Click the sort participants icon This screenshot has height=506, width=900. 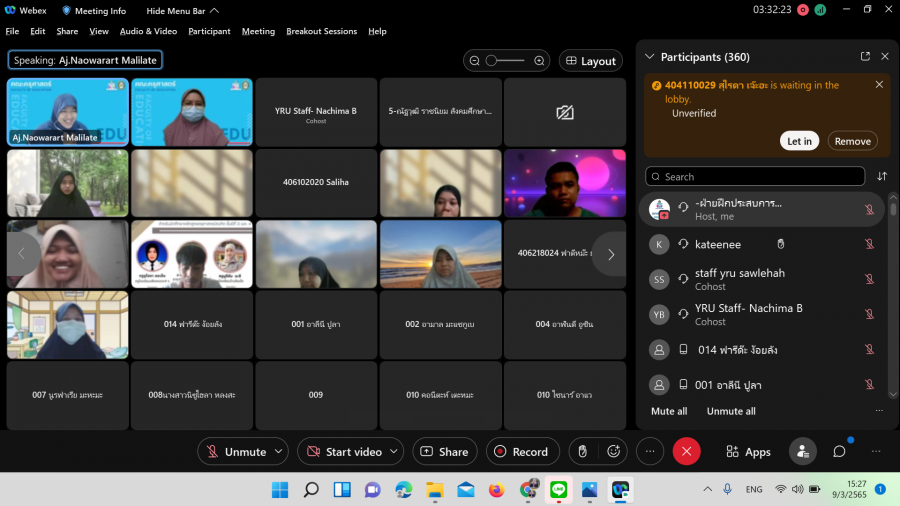coord(881,176)
